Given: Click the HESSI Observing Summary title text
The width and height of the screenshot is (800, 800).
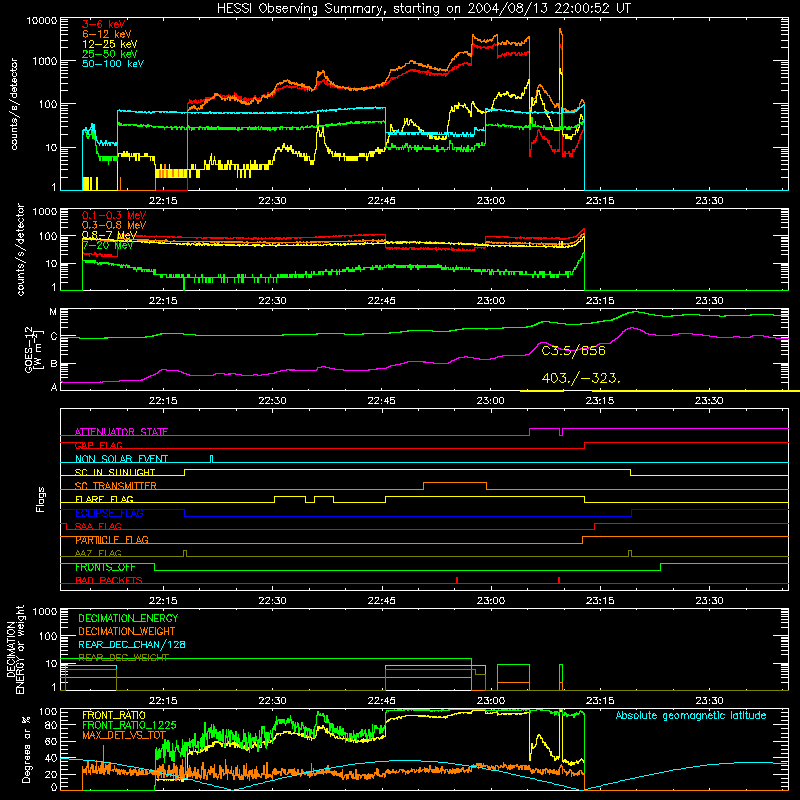Looking at the screenshot, I should tap(423, 8).
